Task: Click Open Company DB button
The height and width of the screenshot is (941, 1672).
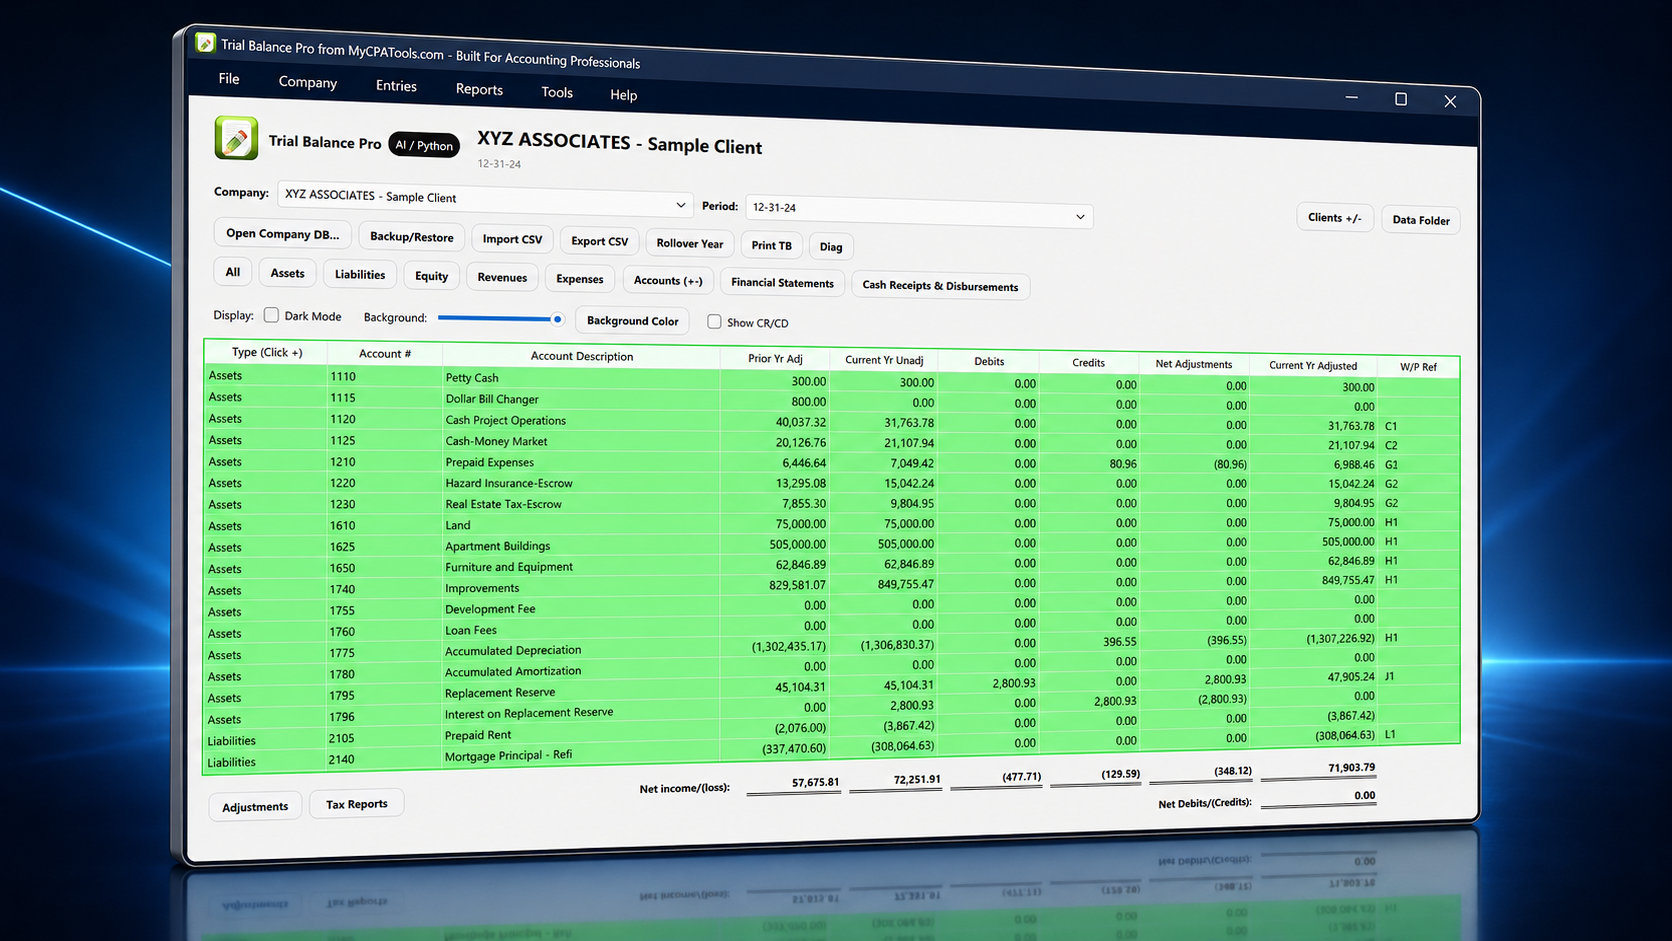Action: click(x=282, y=234)
